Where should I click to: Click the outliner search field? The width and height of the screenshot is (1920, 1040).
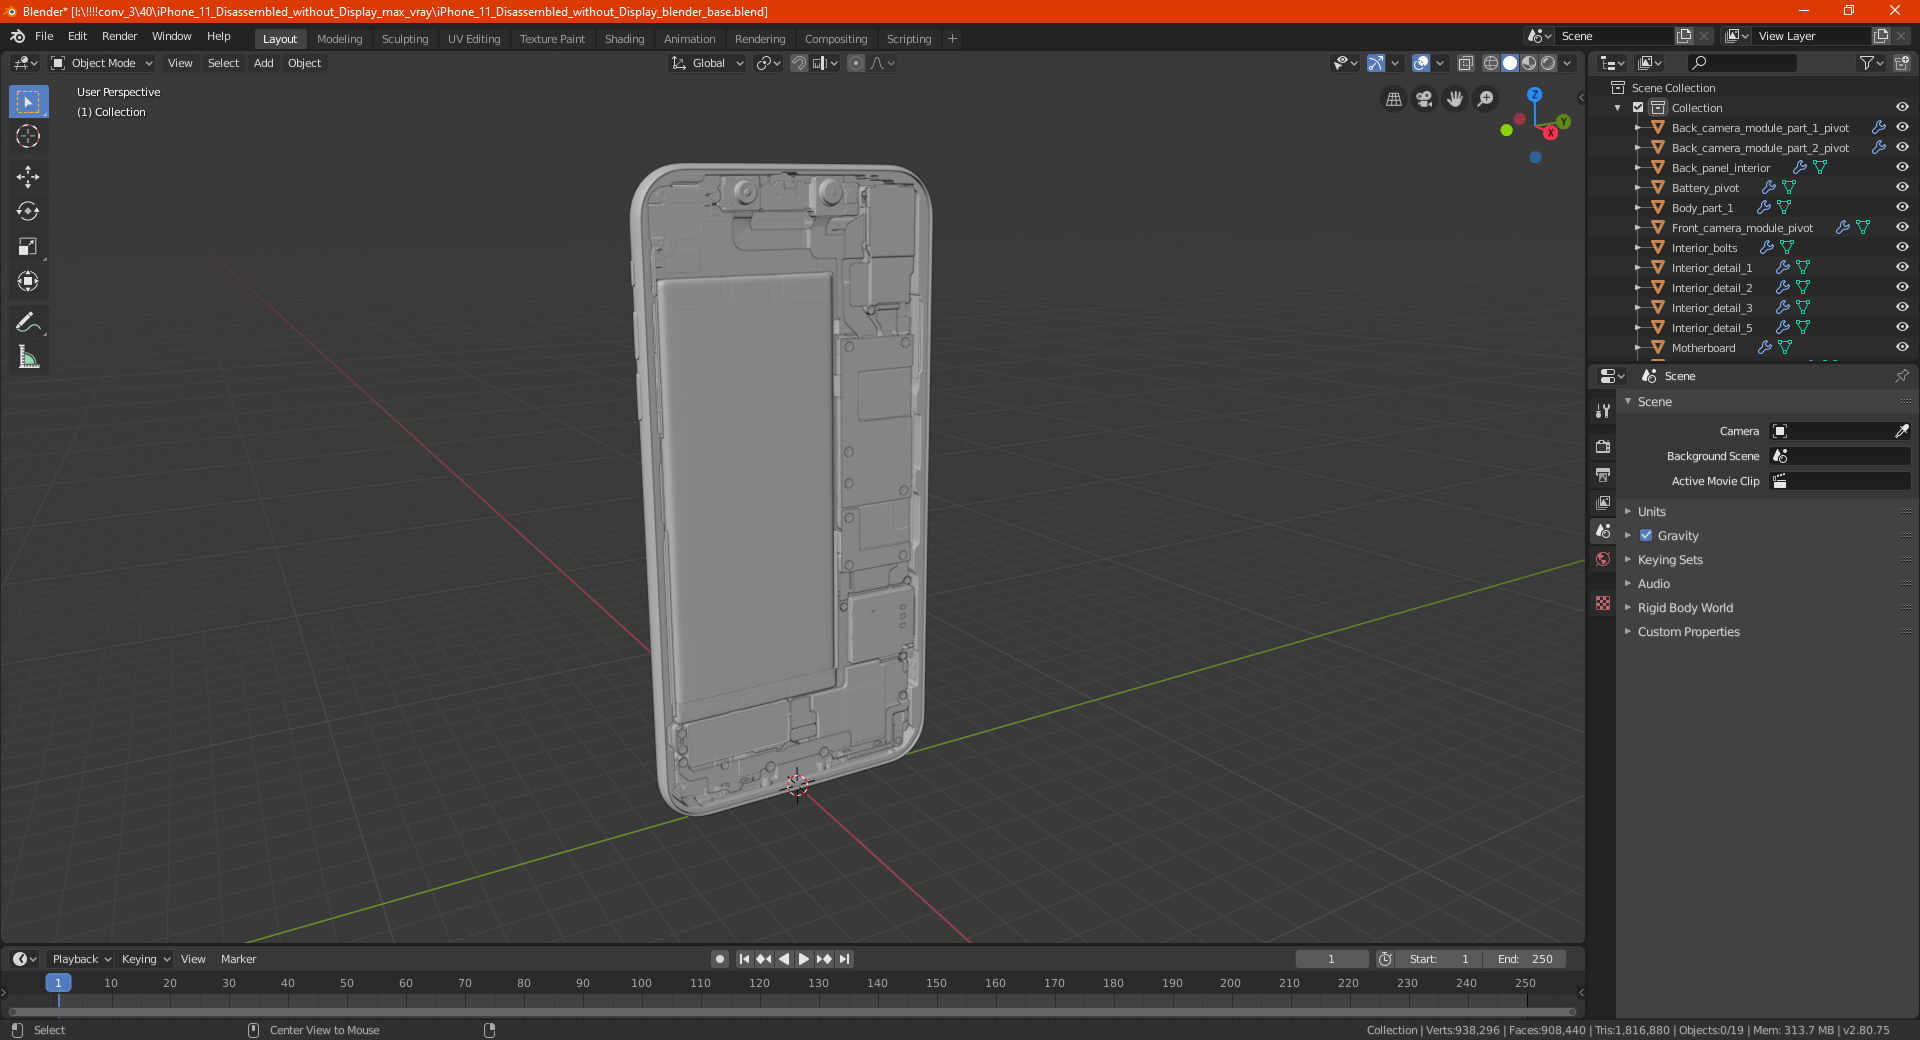tap(1741, 63)
